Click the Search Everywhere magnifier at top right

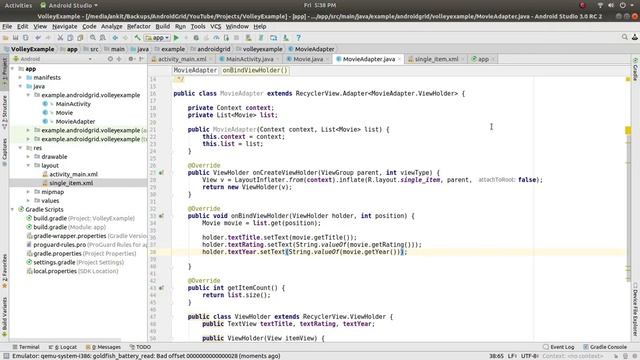click(624, 37)
